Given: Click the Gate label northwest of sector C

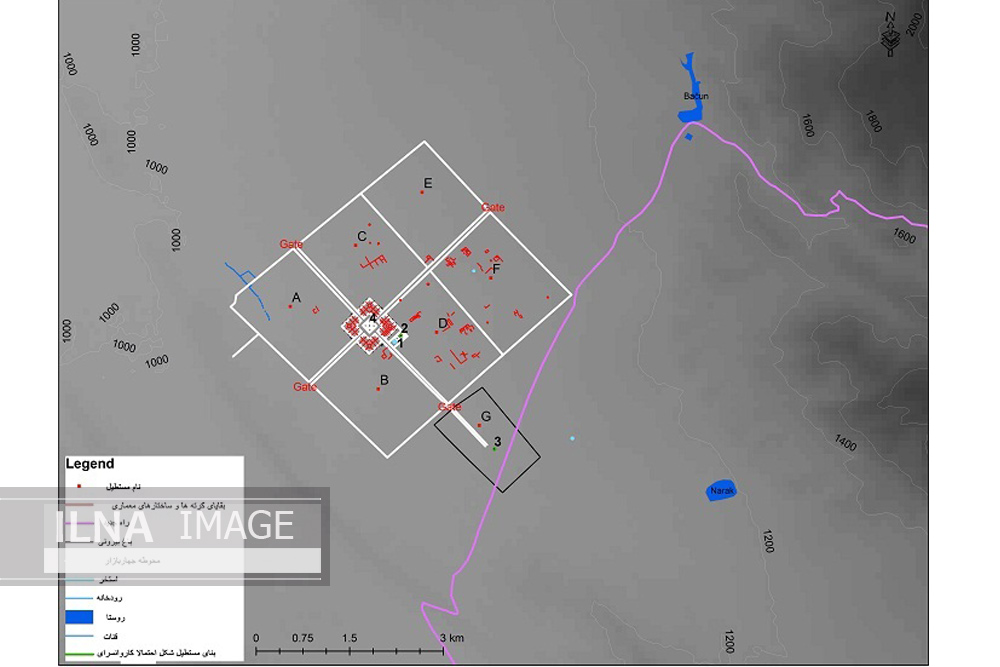Looking at the screenshot, I should pyautogui.click(x=291, y=245).
